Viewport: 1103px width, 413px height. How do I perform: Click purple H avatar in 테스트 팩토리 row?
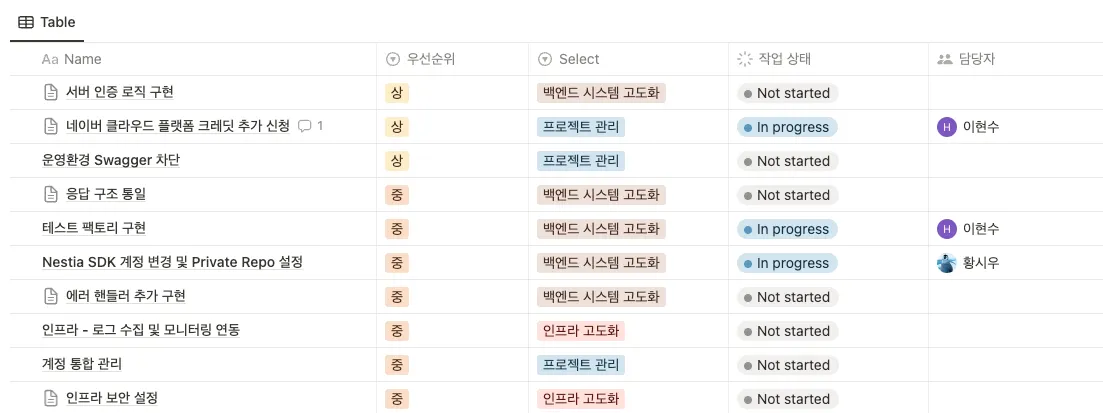946,229
